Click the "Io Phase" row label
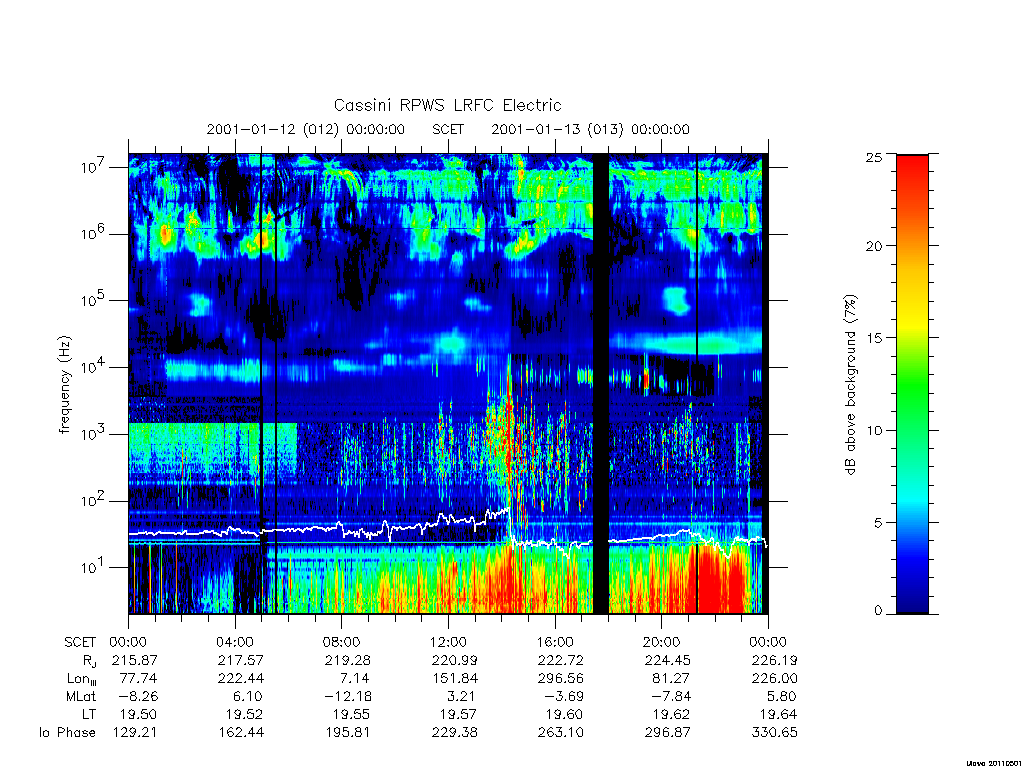 [67, 733]
